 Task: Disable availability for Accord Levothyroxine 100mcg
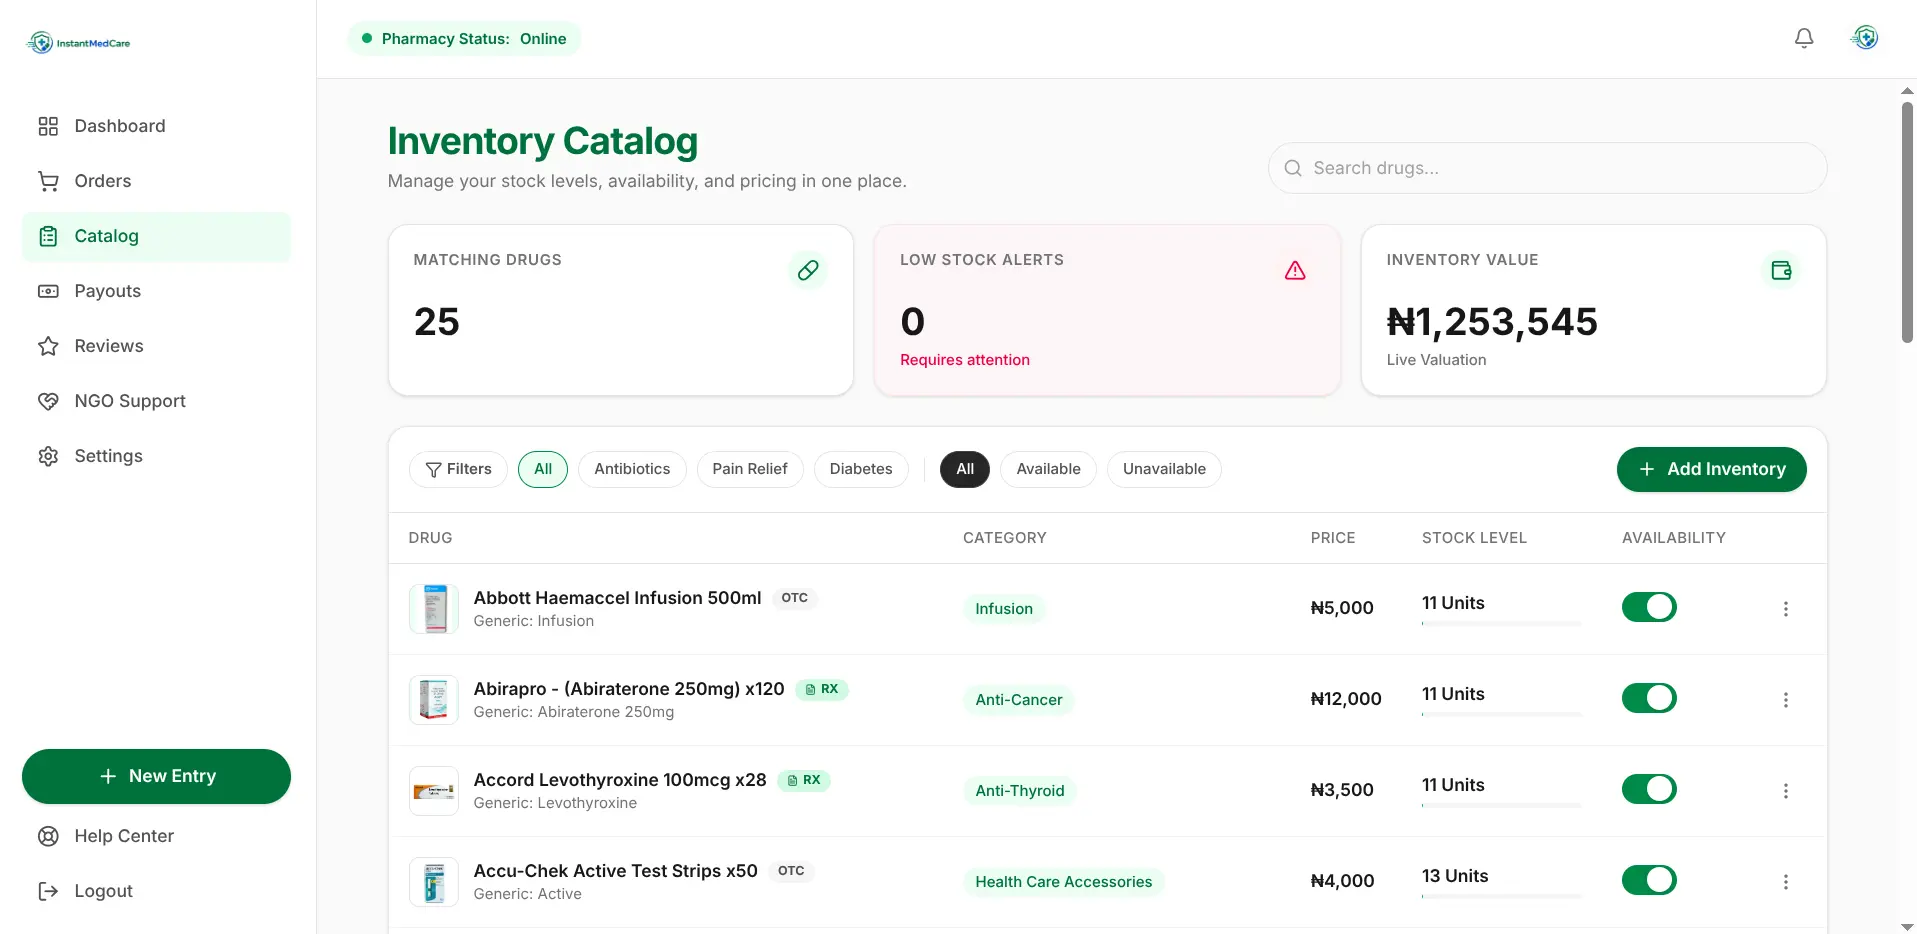pyautogui.click(x=1649, y=789)
